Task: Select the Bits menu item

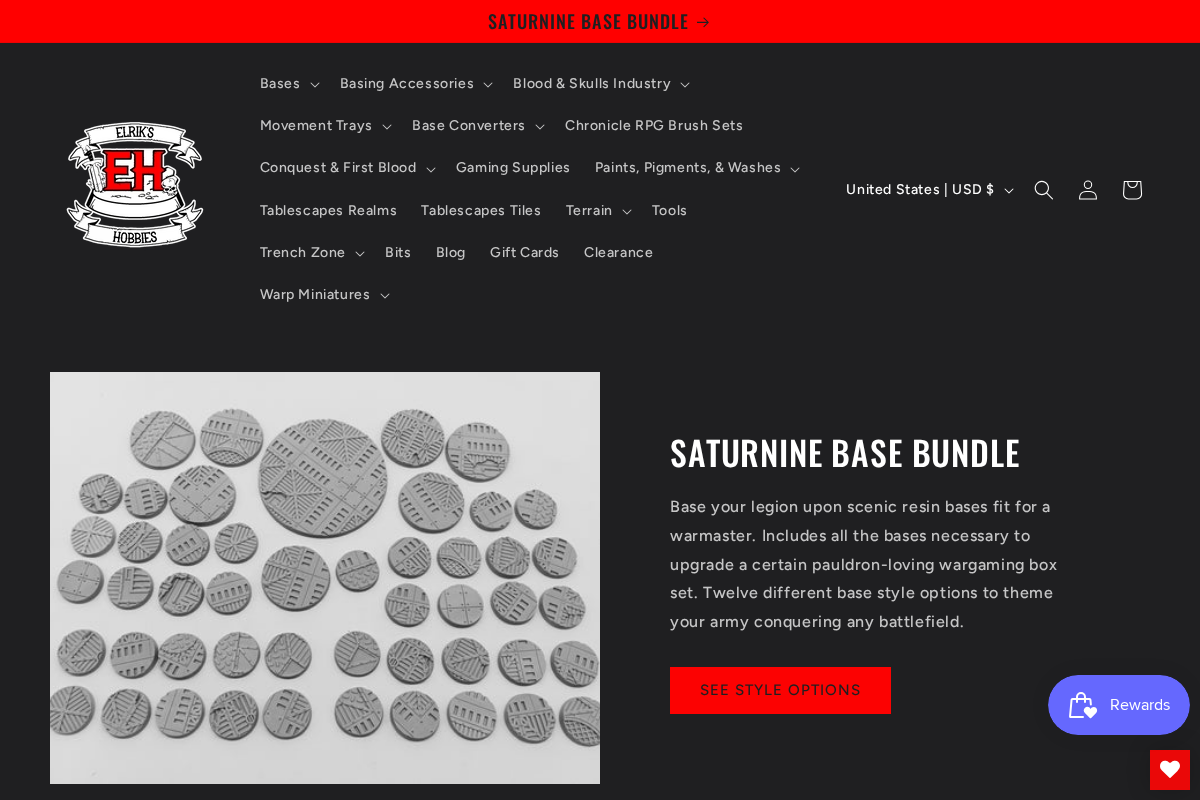Action: [x=398, y=252]
